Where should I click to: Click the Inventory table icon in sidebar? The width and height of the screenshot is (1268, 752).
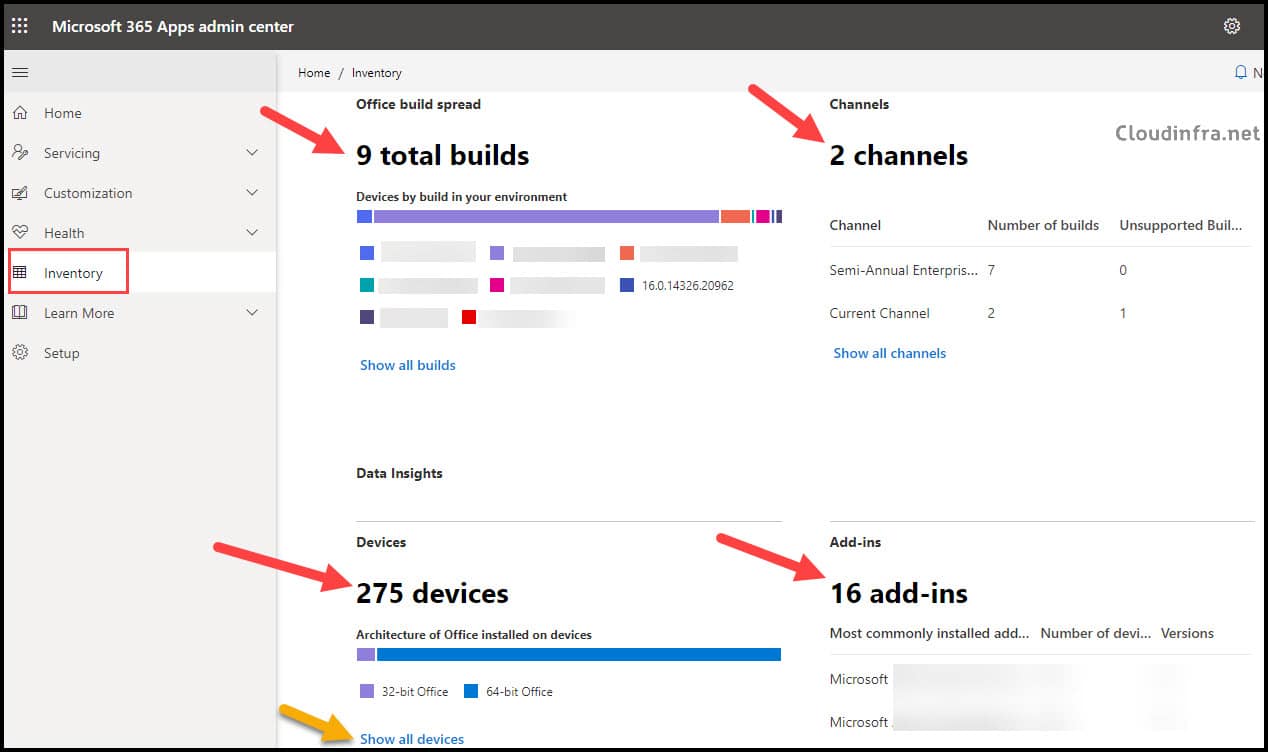click(20, 273)
